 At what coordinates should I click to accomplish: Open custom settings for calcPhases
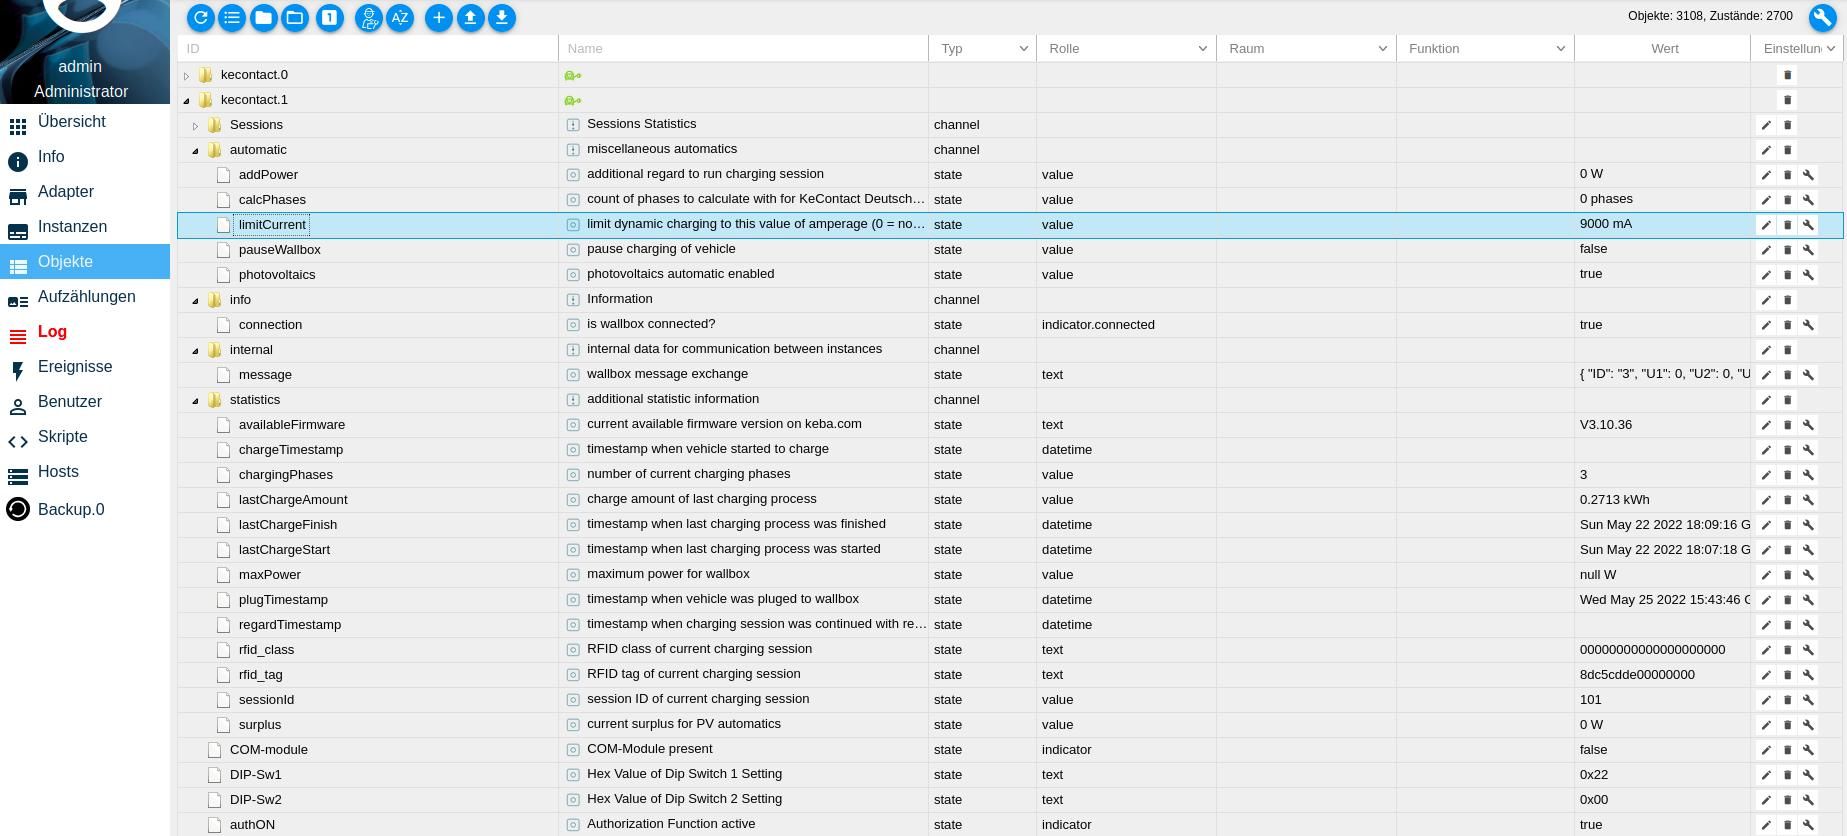pyautogui.click(x=1808, y=200)
